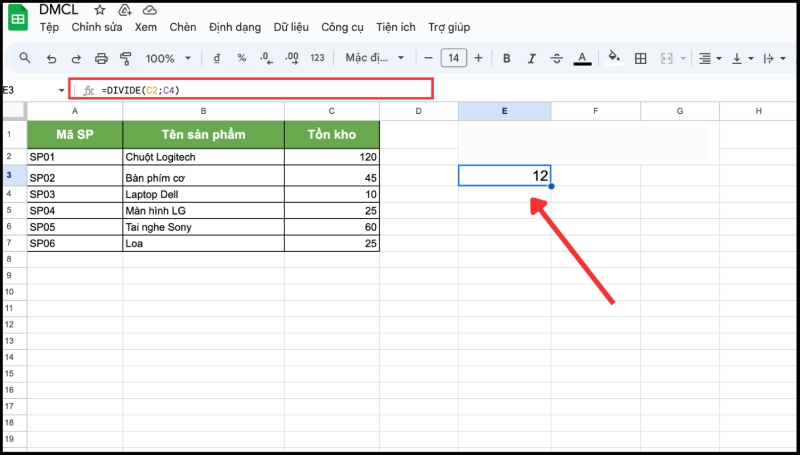Print the spreadsheet
Screen dimensions: 800x455
pyautogui.click(x=101, y=58)
